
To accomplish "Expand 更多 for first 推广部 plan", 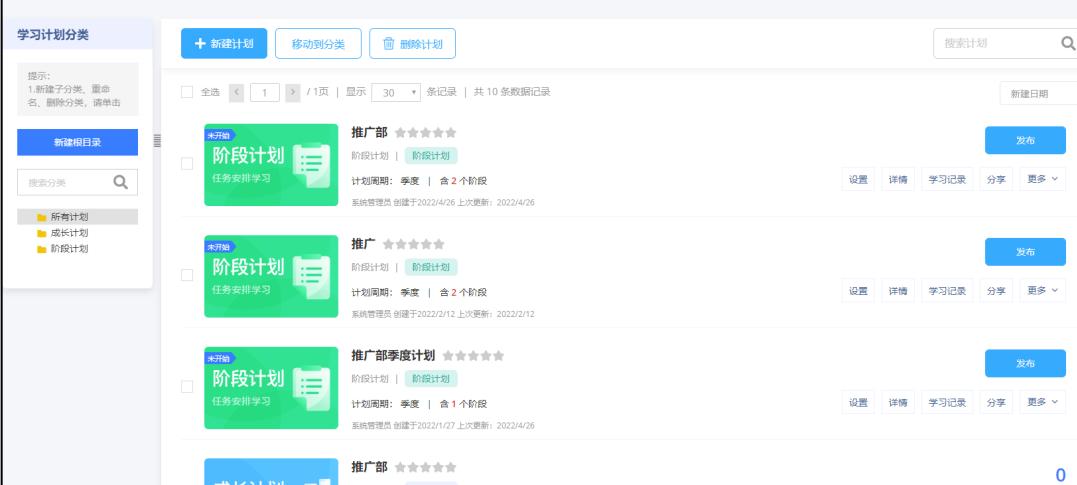I will tap(1043, 179).
